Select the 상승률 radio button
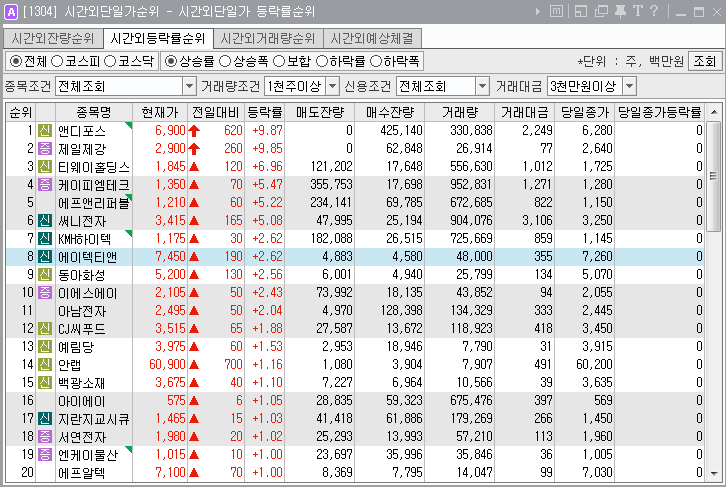This screenshot has height=487, width=726. click(x=171, y=61)
